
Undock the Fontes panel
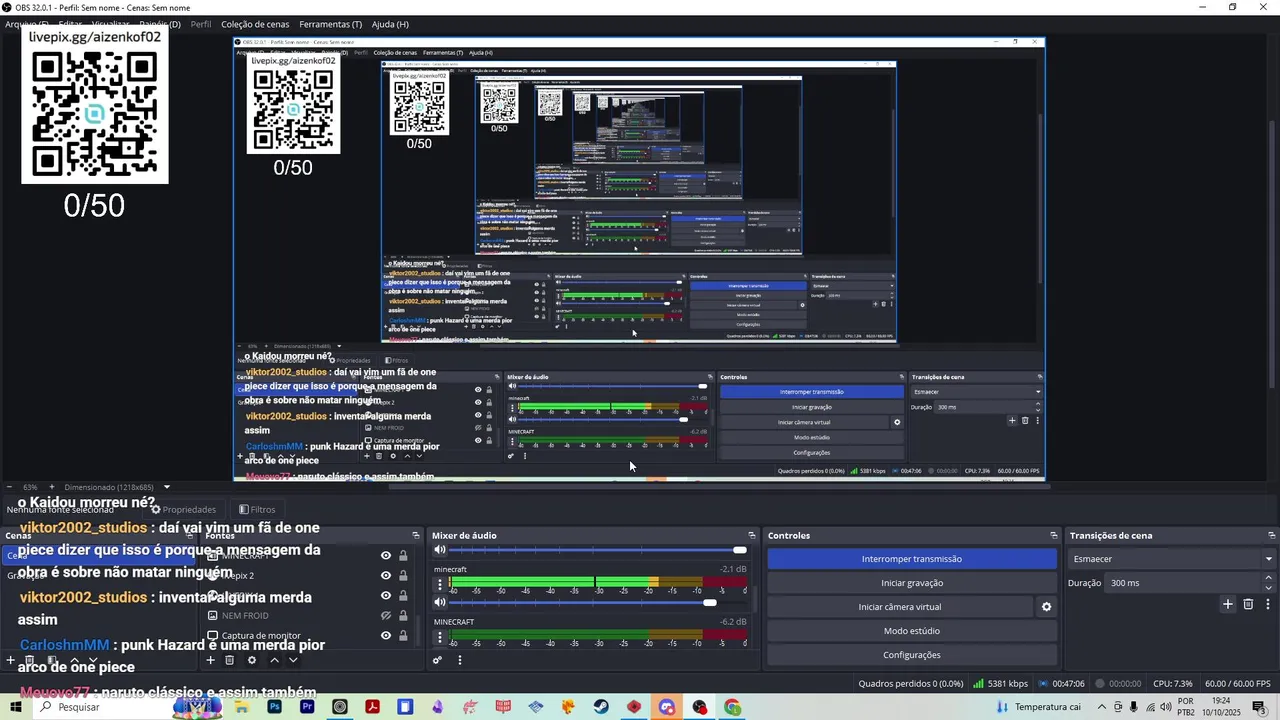[x=416, y=536]
